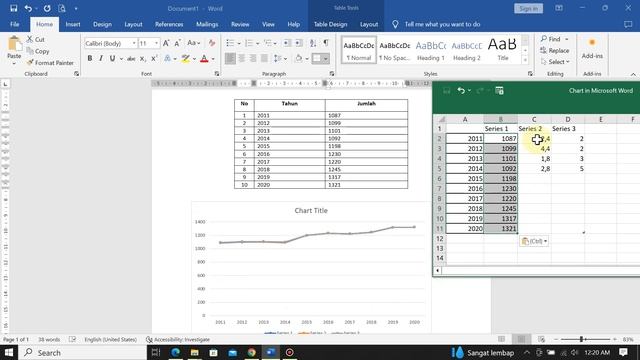Image resolution: width=640 pixels, height=360 pixels.
Task: Click the Chart Title text in the chart
Action: click(311, 211)
